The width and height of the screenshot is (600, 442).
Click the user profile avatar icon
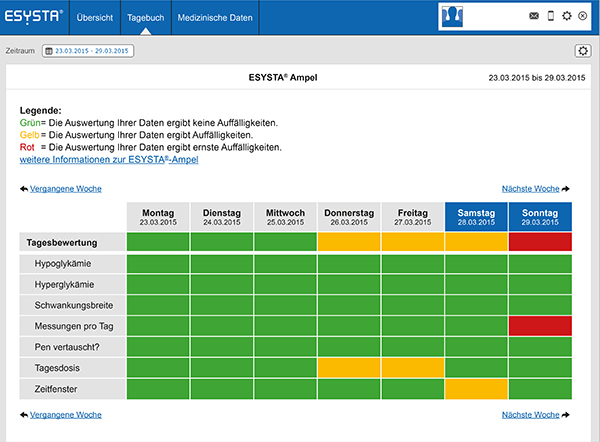452,16
